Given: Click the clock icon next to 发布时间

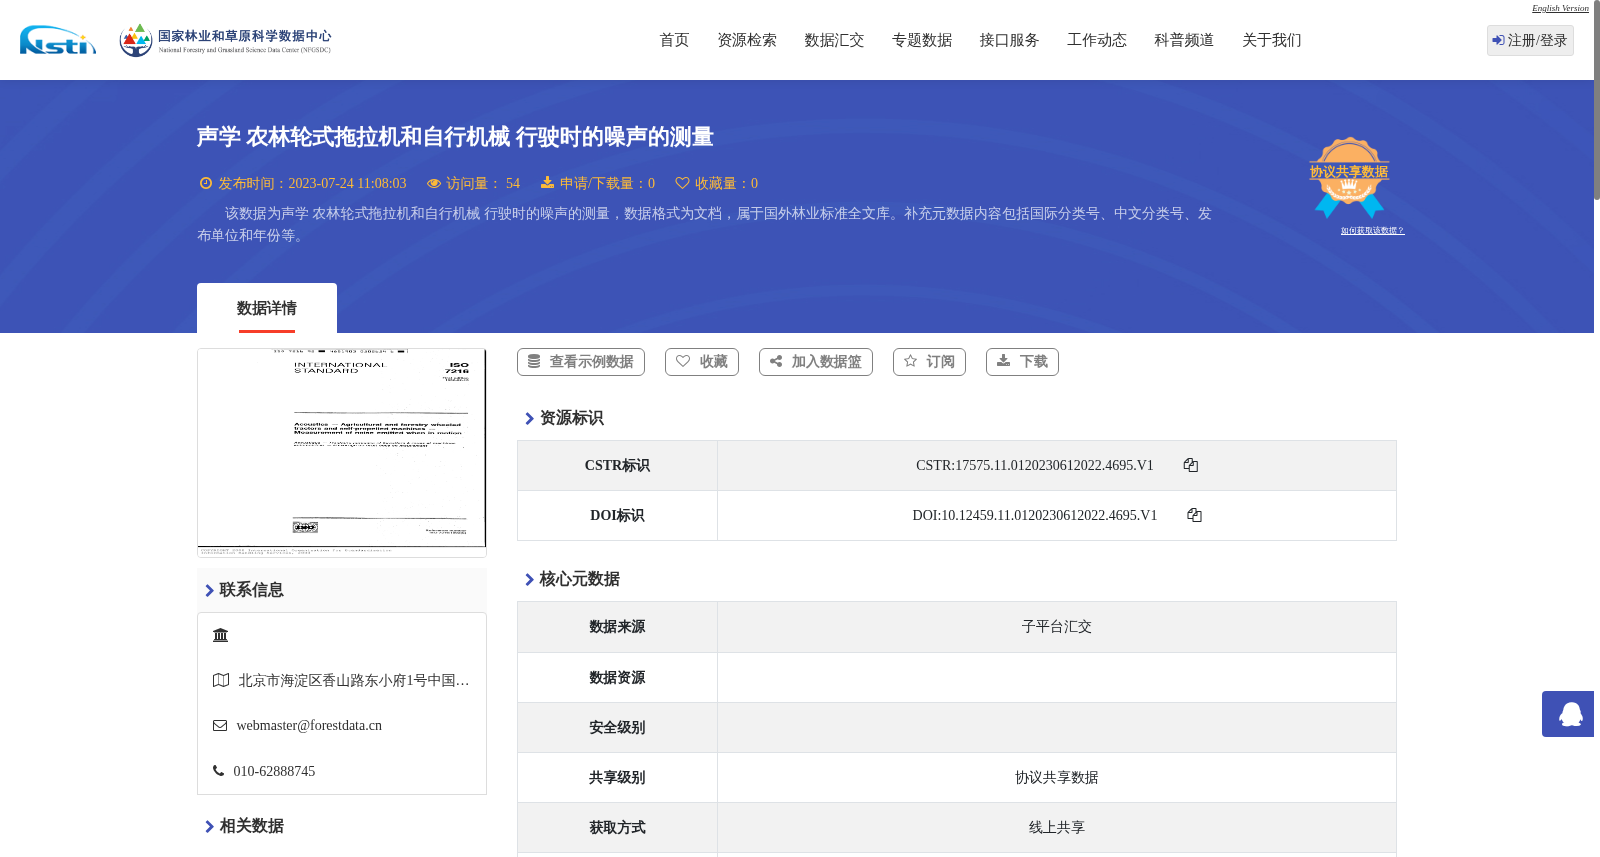Looking at the screenshot, I should pyautogui.click(x=206, y=183).
